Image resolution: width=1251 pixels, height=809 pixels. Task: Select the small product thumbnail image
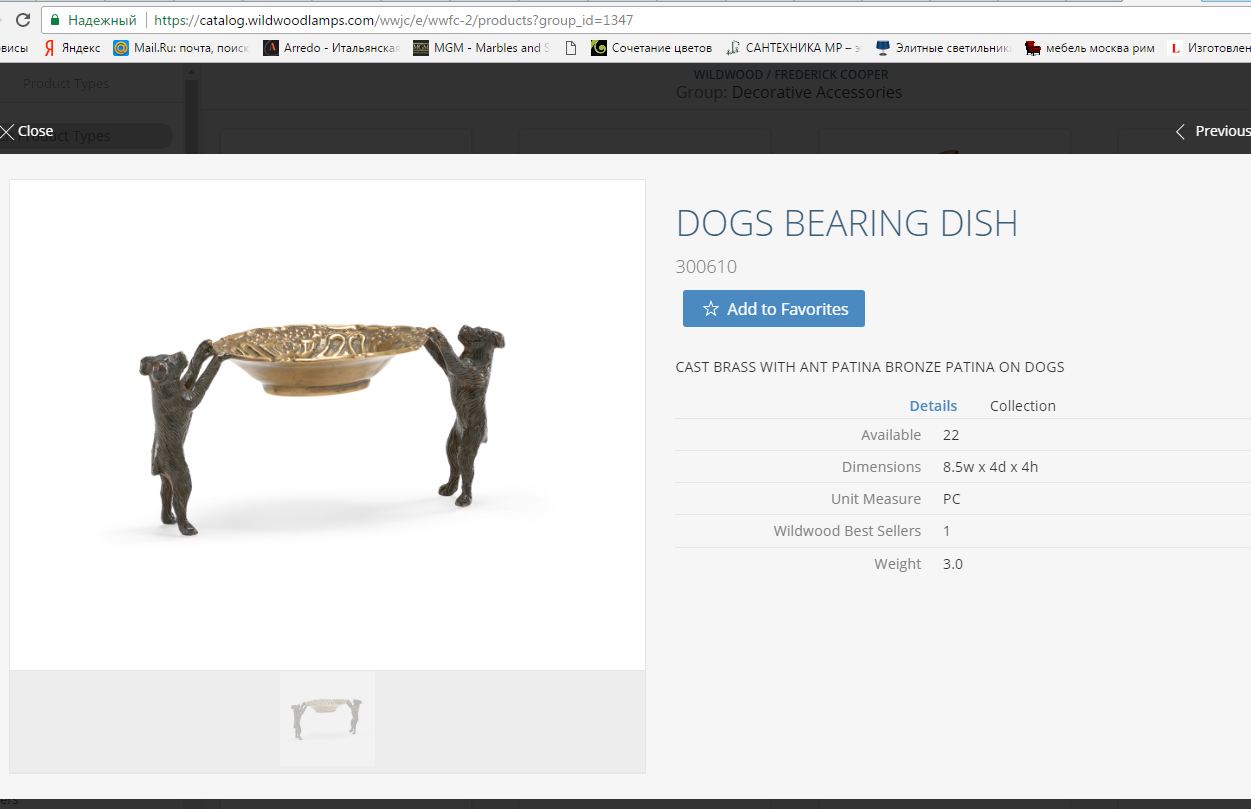(x=327, y=719)
